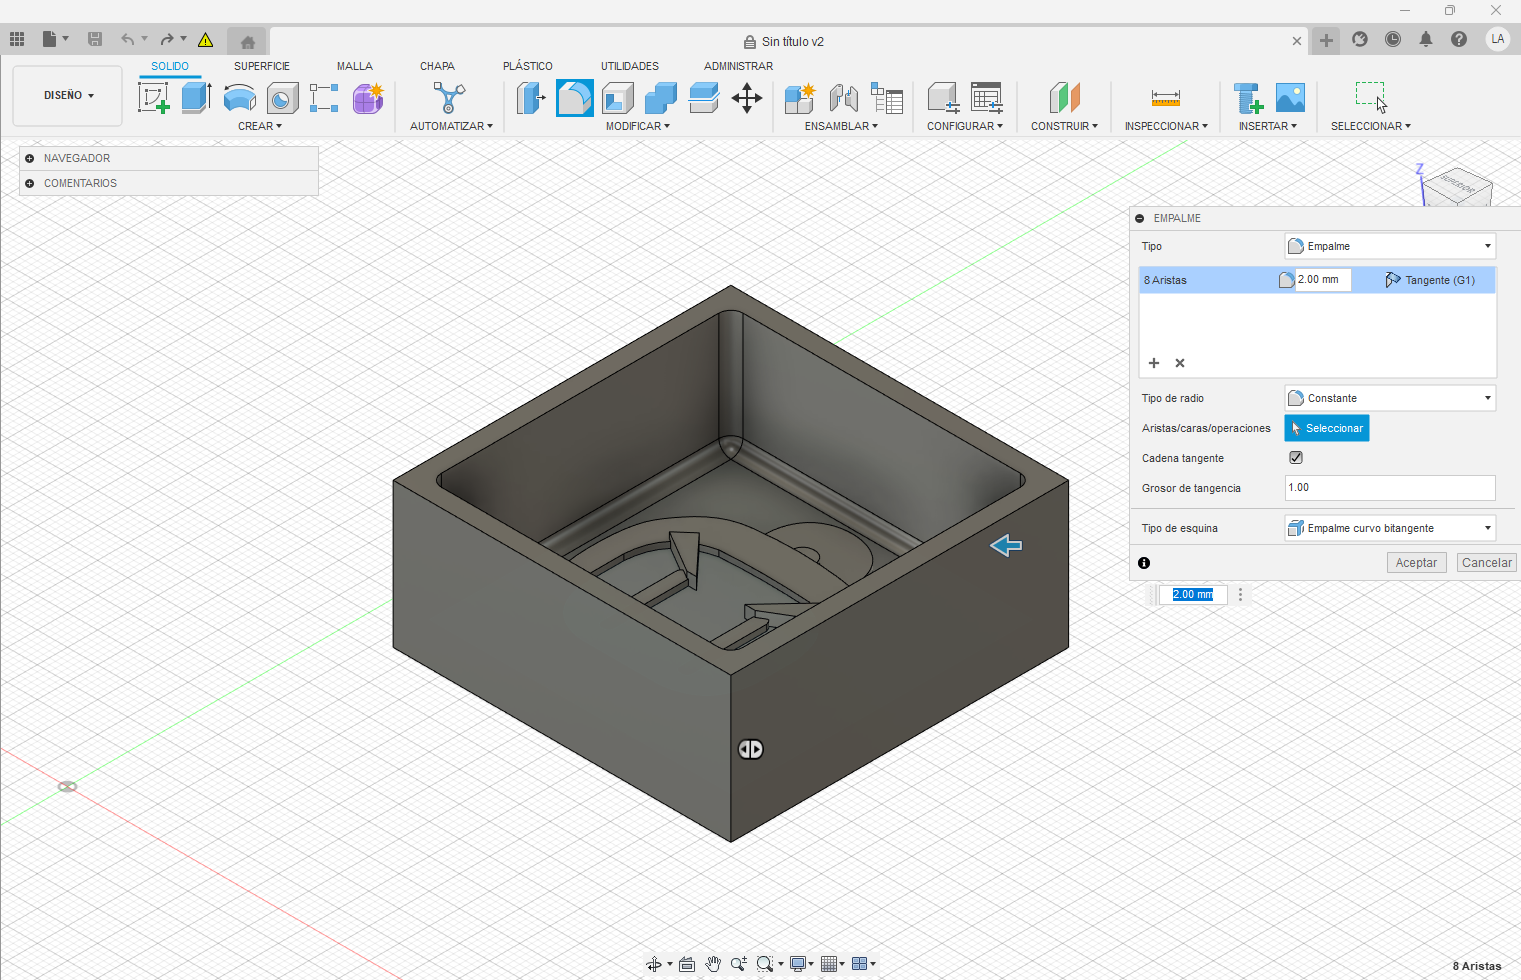
Task: Open the Help question mark icon
Action: coord(1459,39)
